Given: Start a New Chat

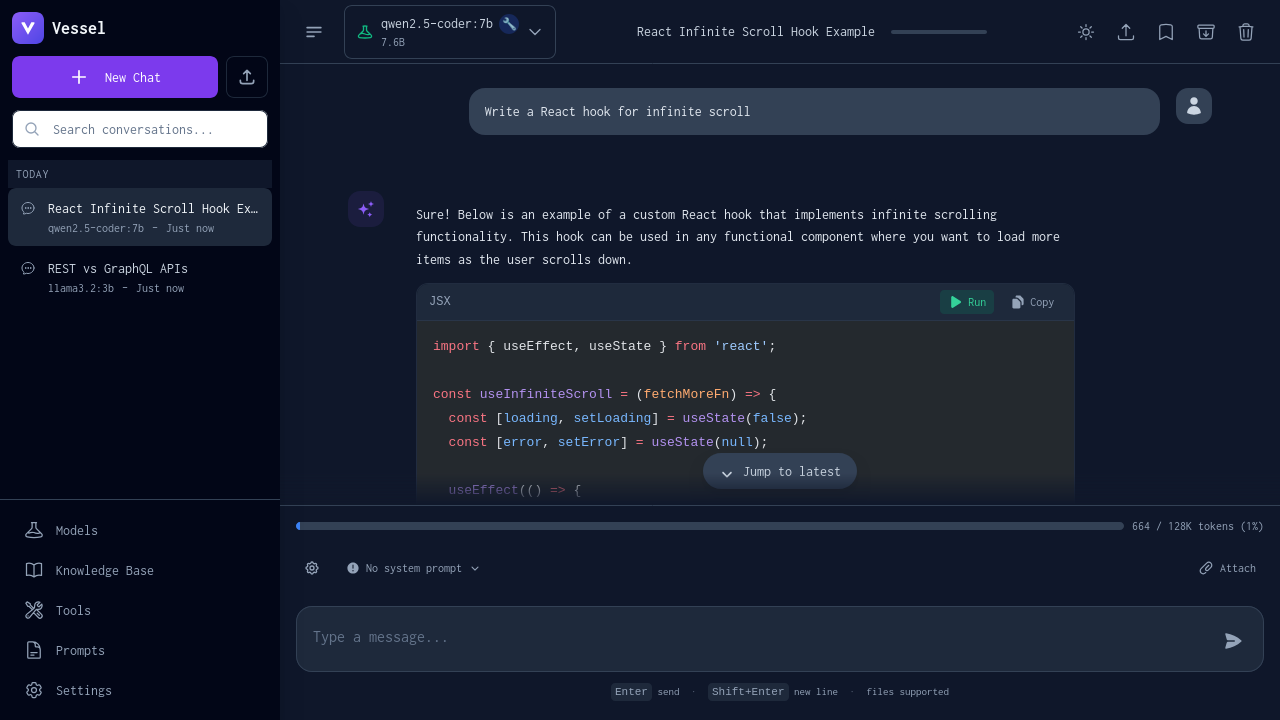Looking at the screenshot, I should 115,77.
